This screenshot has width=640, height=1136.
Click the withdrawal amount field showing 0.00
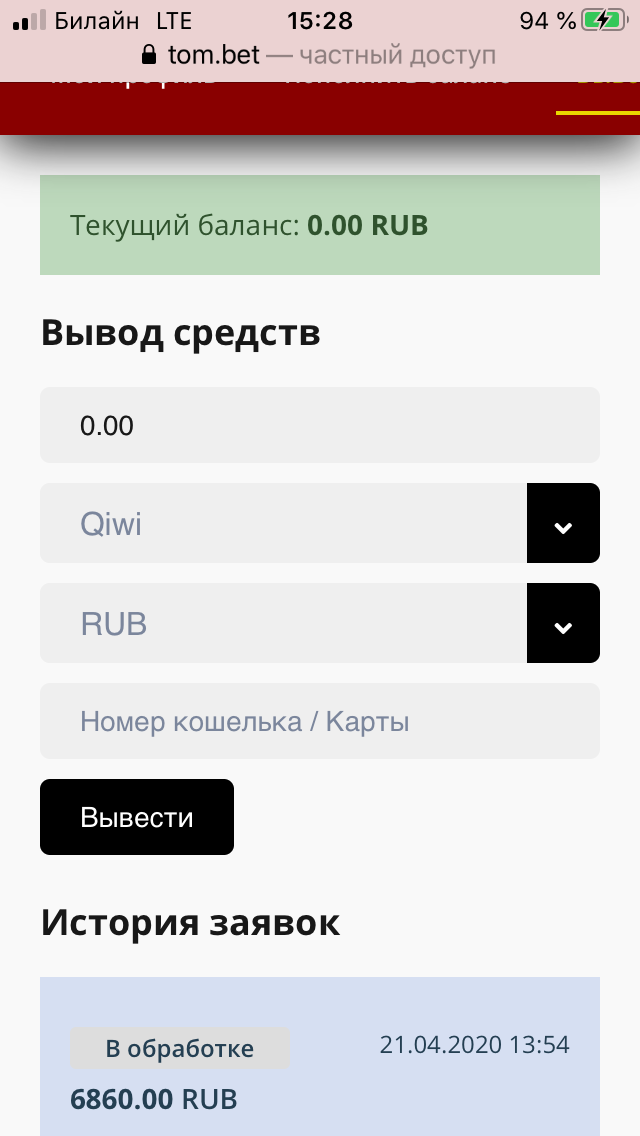[320, 424]
